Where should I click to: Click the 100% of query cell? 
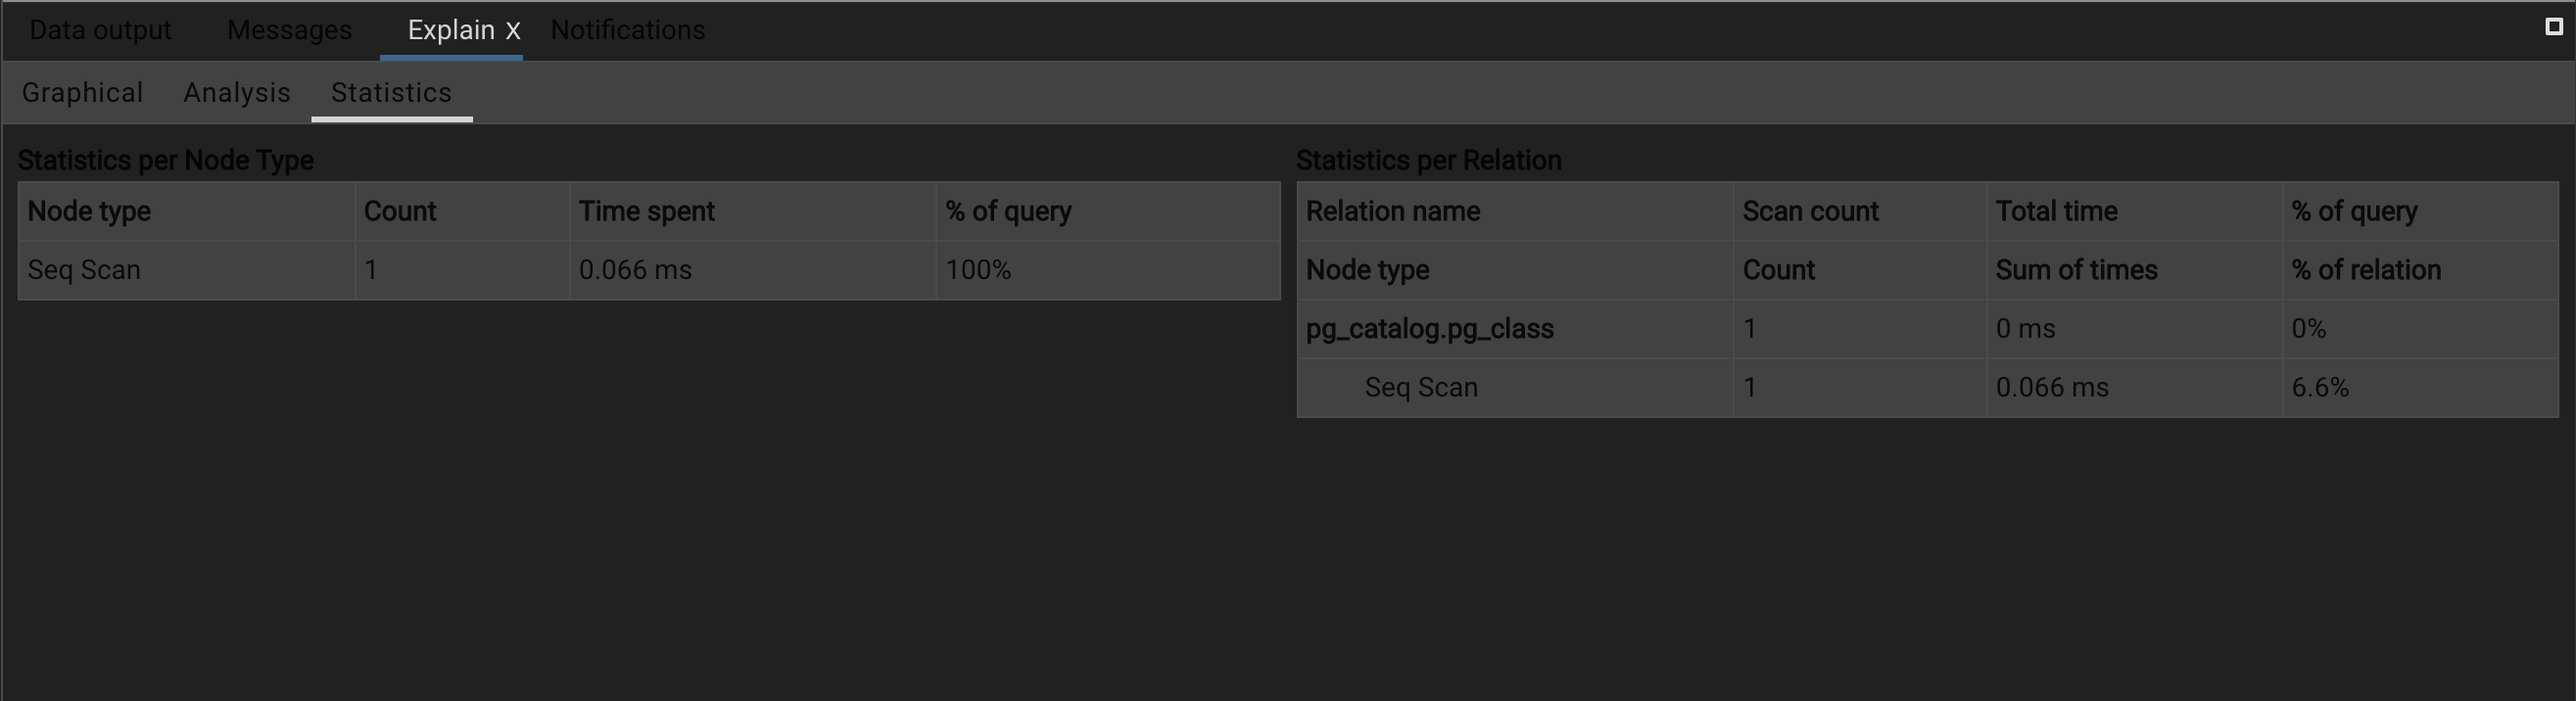(x=978, y=270)
